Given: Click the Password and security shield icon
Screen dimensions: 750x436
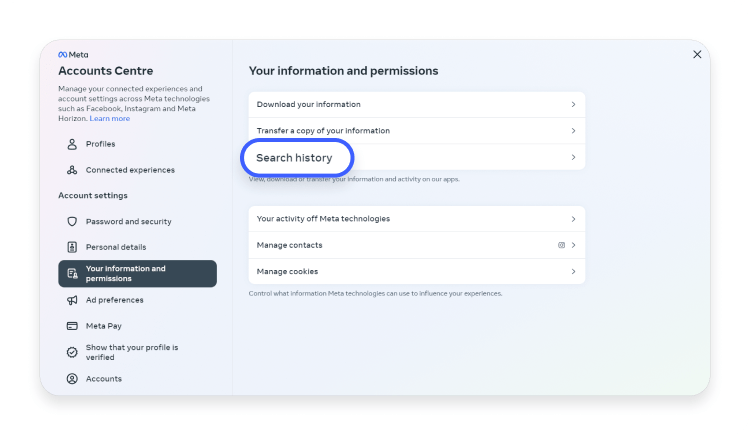Looking at the screenshot, I should [72, 221].
